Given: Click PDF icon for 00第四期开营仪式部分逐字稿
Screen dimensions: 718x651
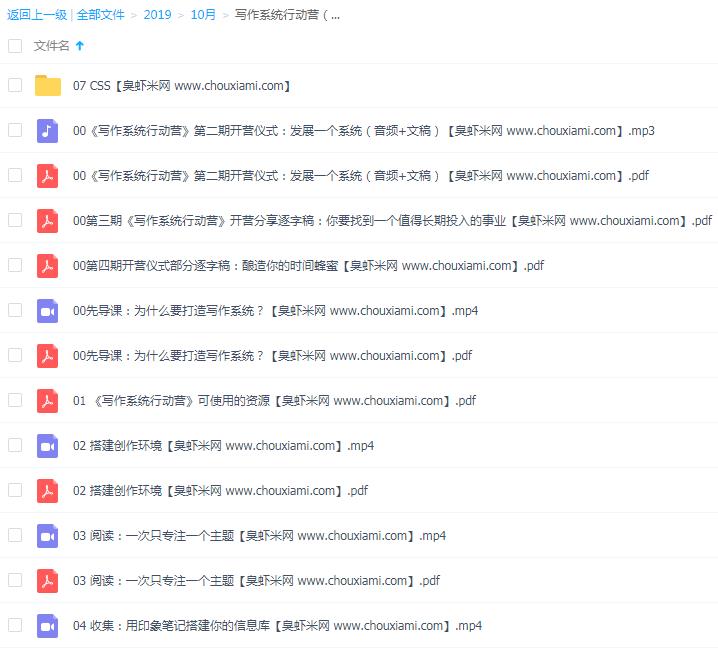Looking at the screenshot, I should [x=48, y=266].
